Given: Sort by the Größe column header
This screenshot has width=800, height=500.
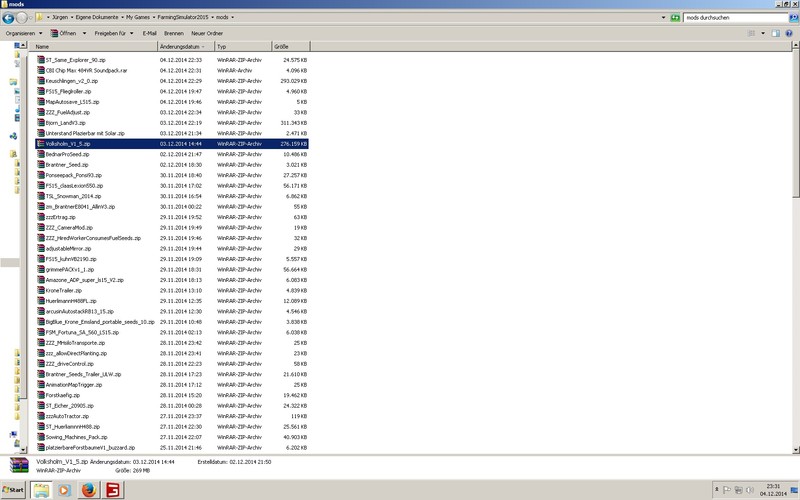Looking at the screenshot, I should 291,46.
